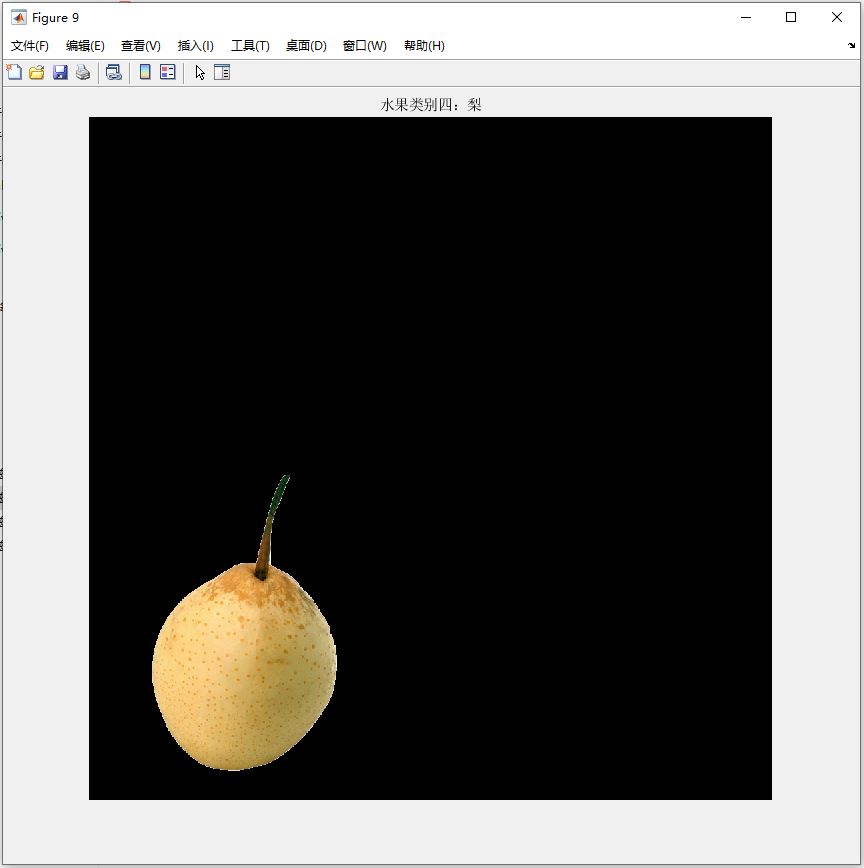Insert a legend via the toolbar icon

(168, 72)
